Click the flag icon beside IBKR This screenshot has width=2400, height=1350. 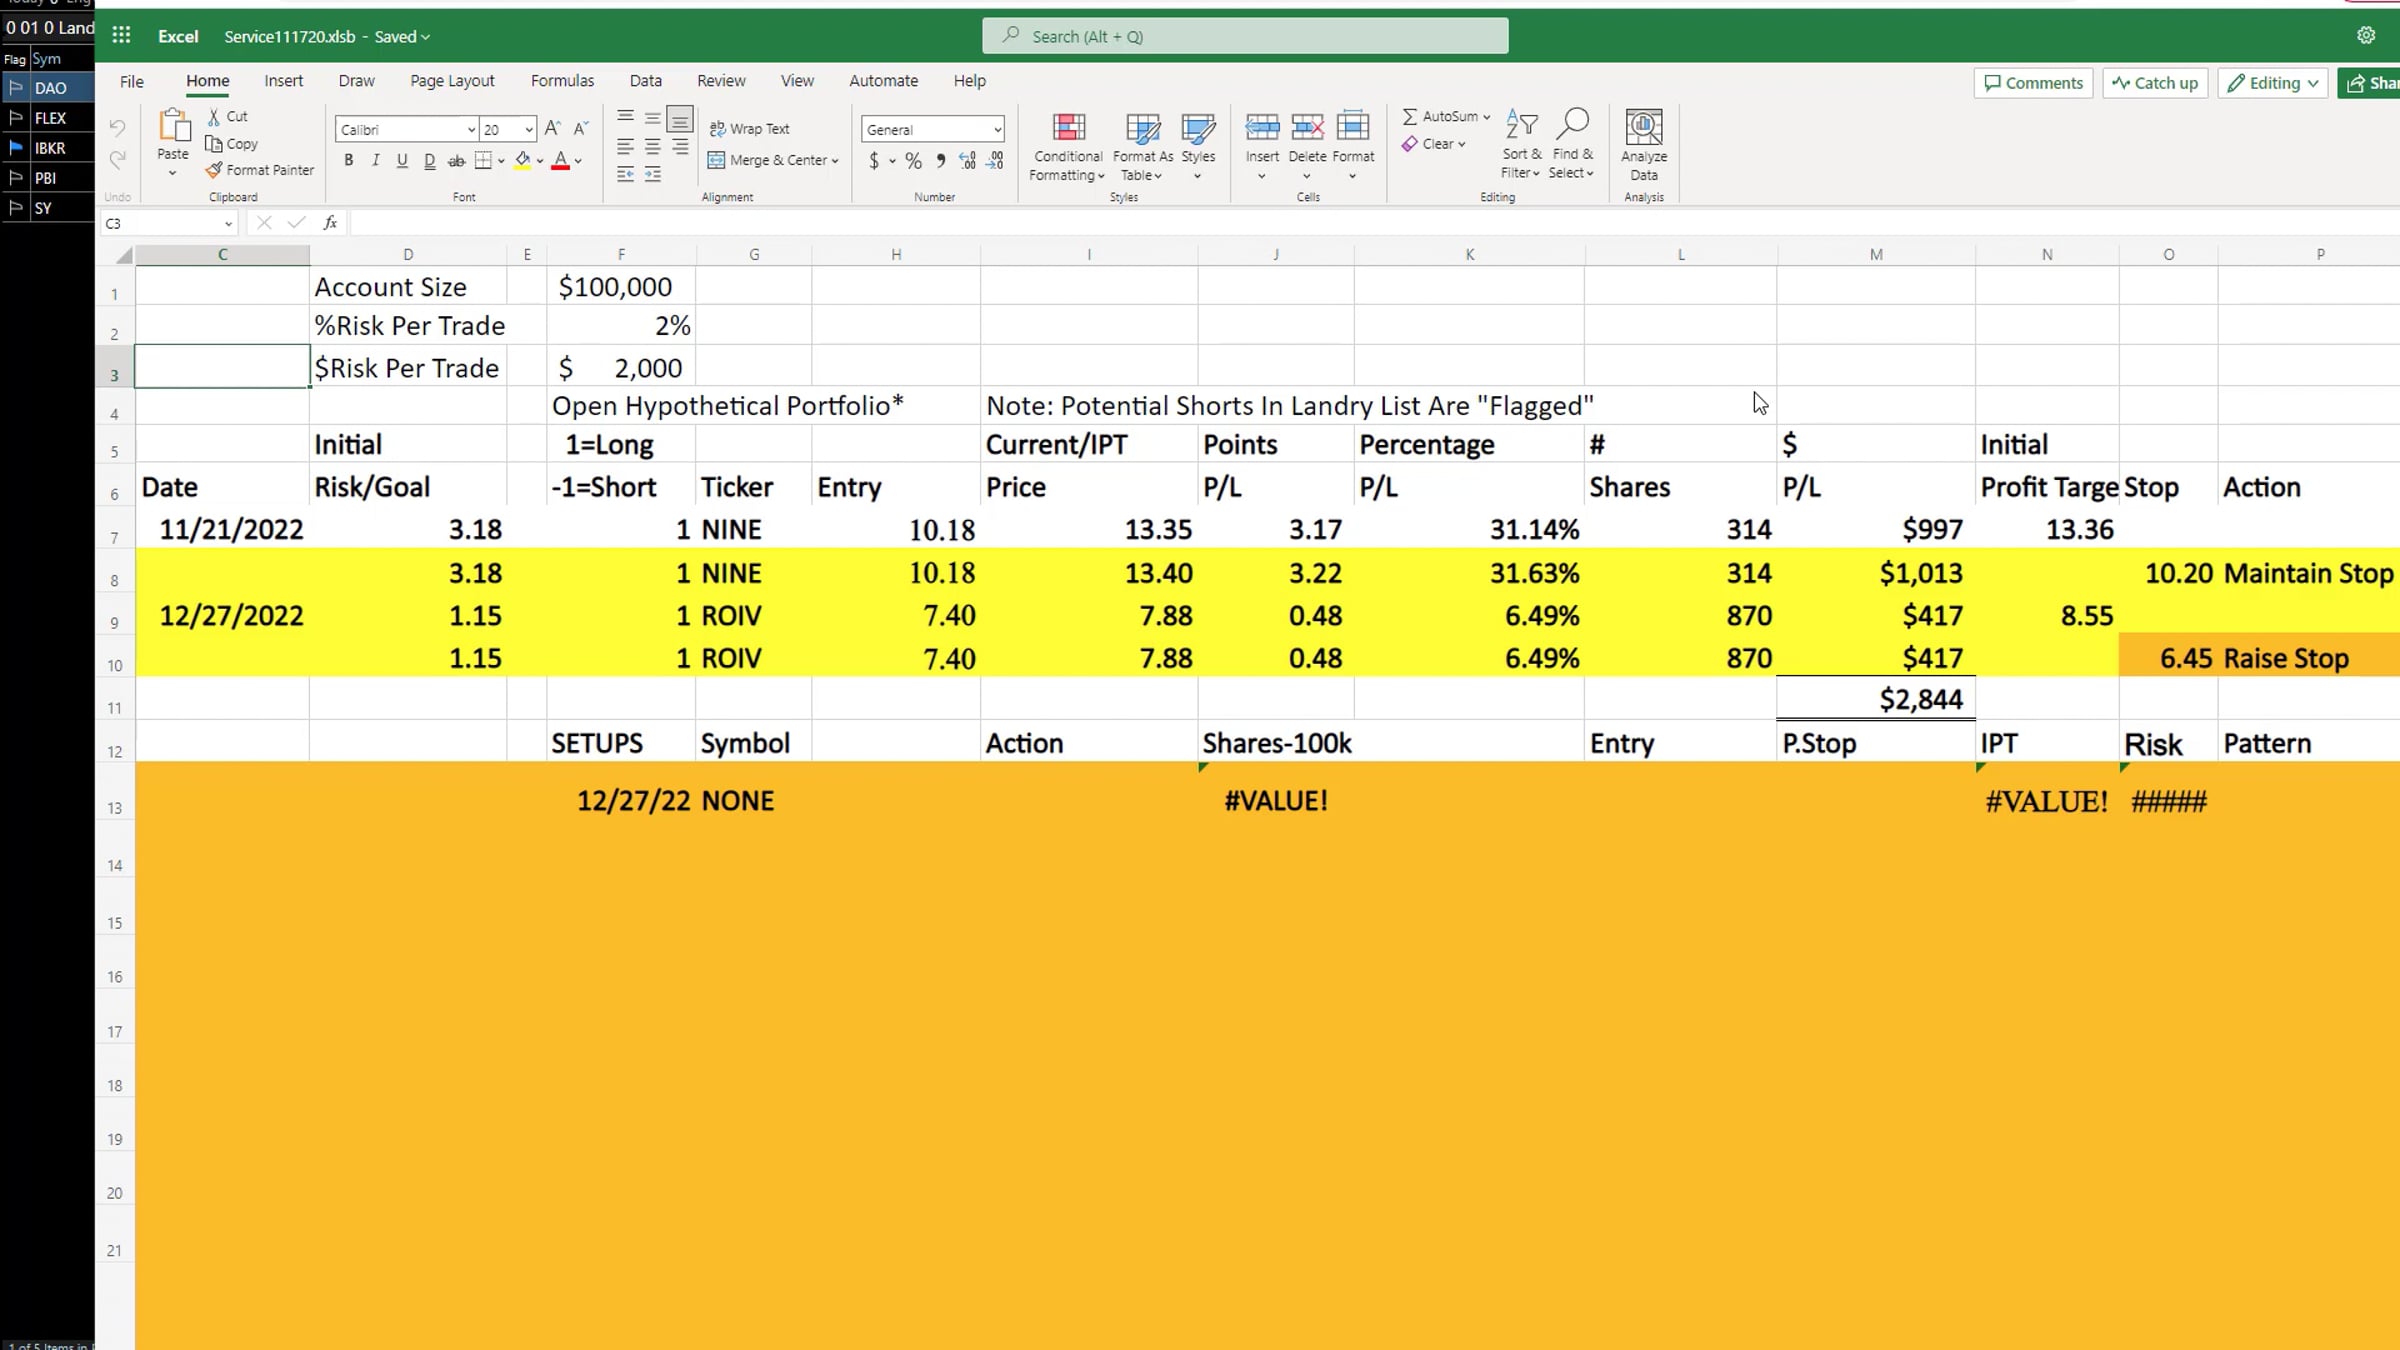pos(16,147)
